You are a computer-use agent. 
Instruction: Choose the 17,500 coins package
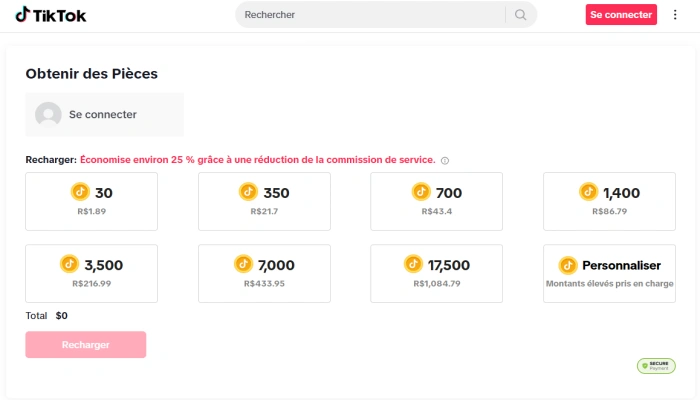pyautogui.click(x=436, y=273)
